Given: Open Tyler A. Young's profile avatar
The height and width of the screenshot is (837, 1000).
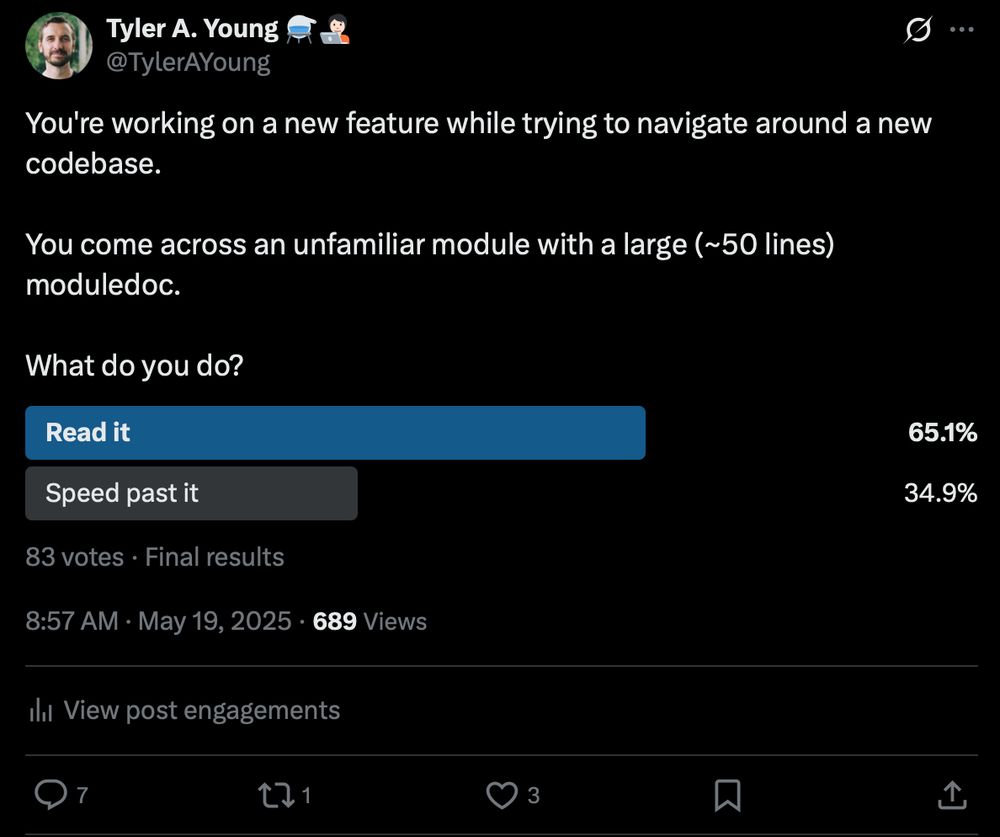Looking at the screenshot, I should pyautogui.click(x=58, y=44).
